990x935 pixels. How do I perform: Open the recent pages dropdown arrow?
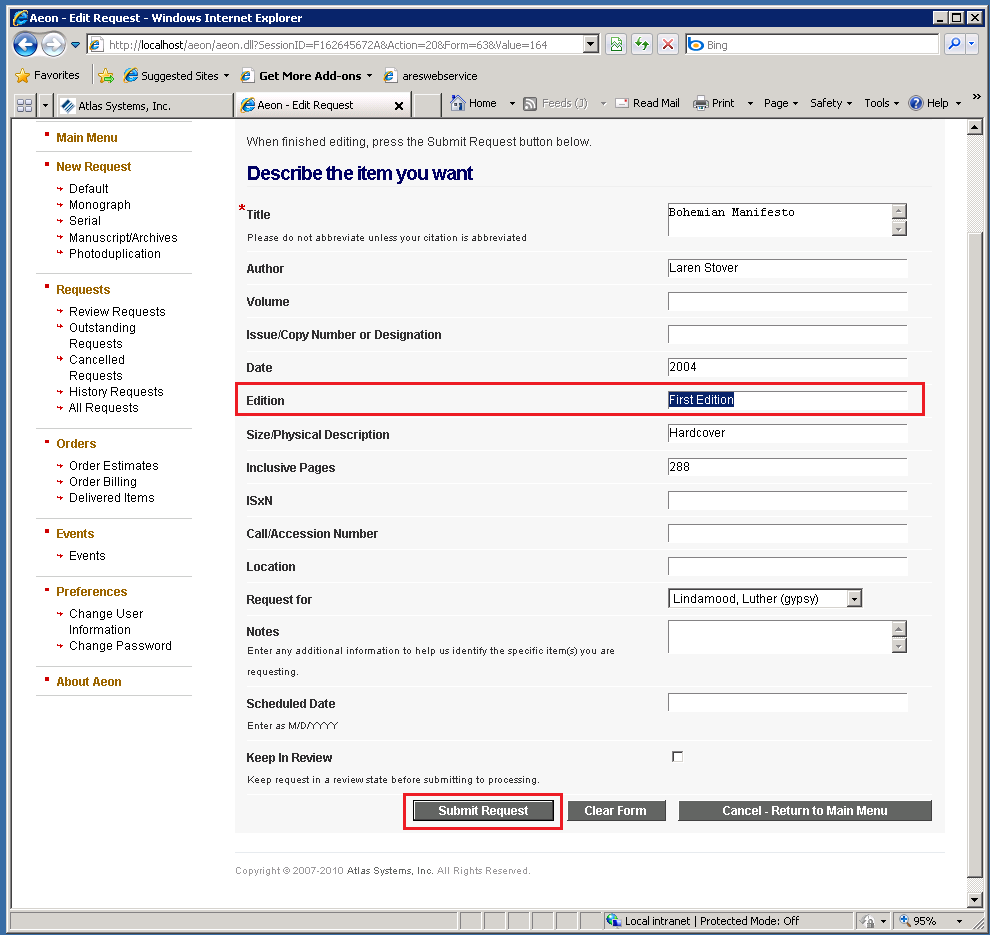(75, 45)
